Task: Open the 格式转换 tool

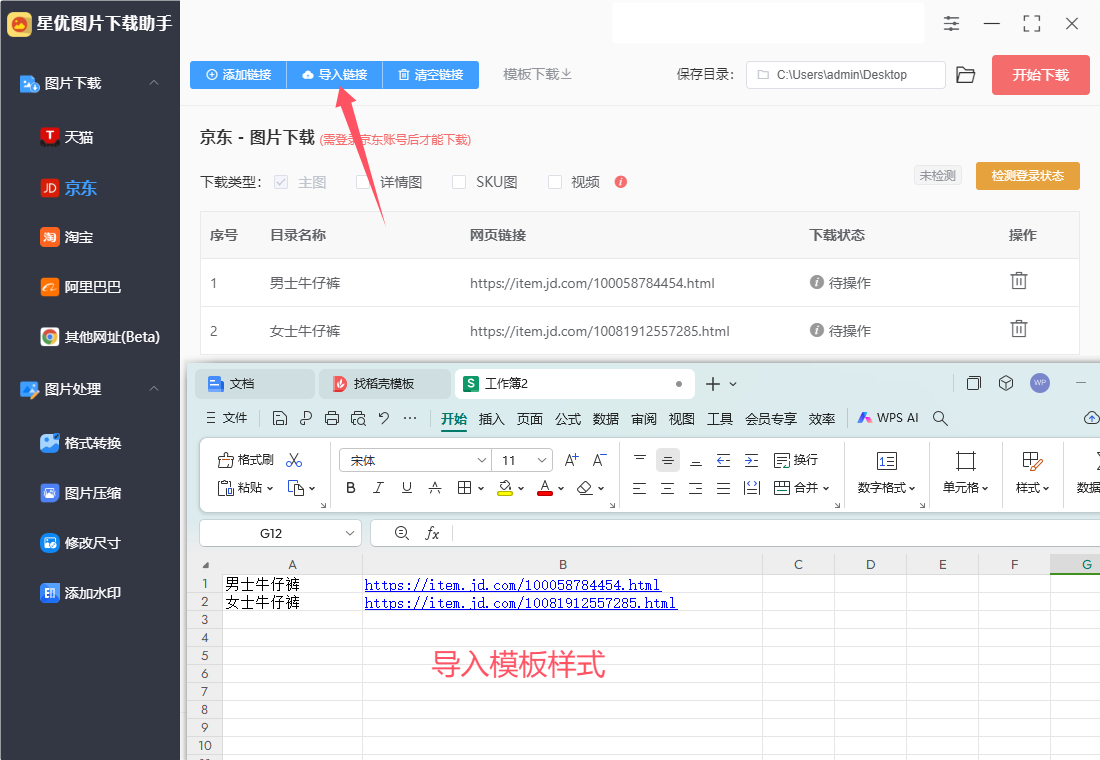Action: coord(81,443)
